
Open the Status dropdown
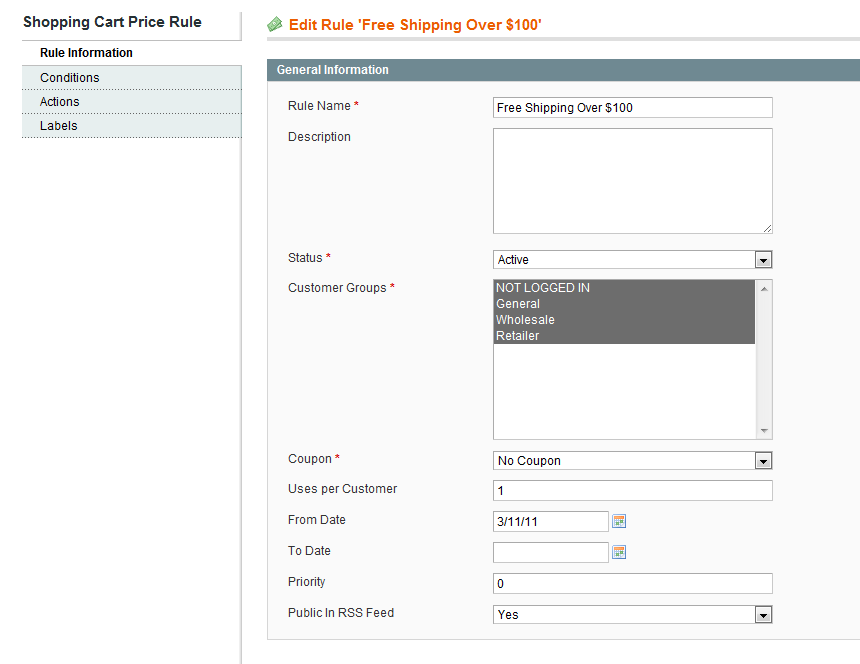(x=632, y=259)
